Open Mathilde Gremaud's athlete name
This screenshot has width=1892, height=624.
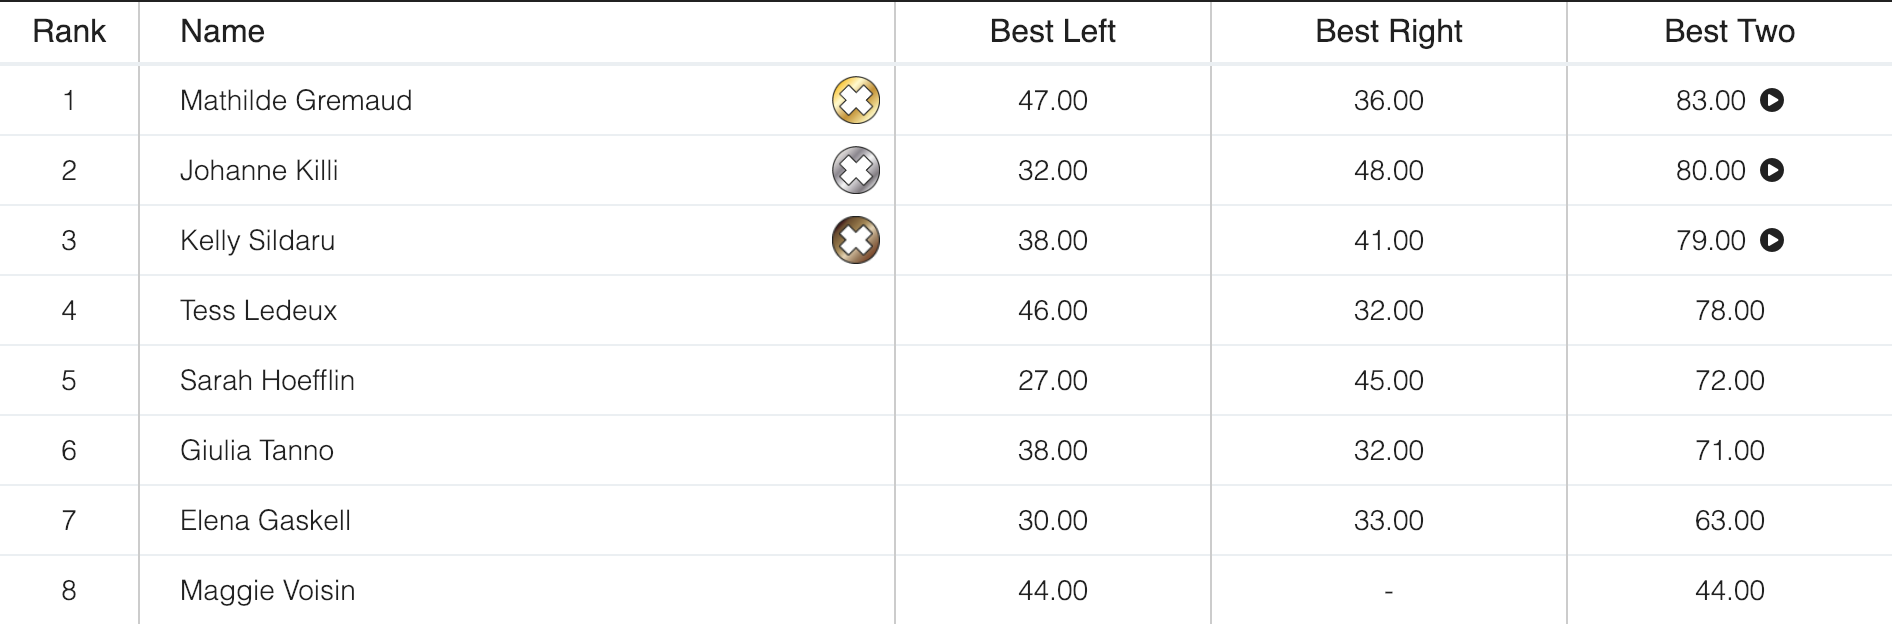(x=296, y=100)
